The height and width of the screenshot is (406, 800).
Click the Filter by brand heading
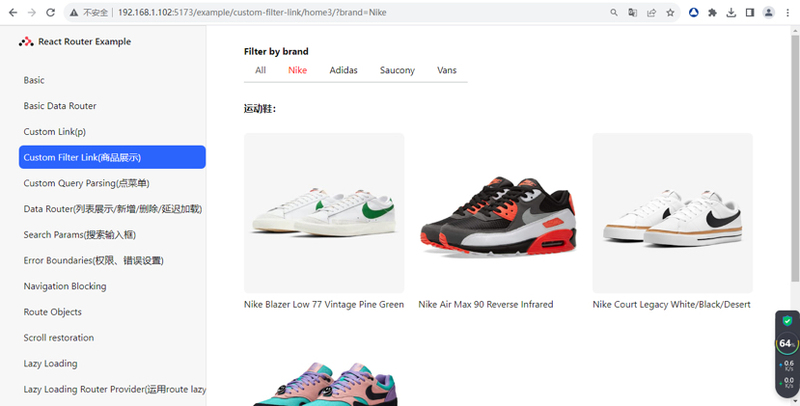[x=276, y=52]
